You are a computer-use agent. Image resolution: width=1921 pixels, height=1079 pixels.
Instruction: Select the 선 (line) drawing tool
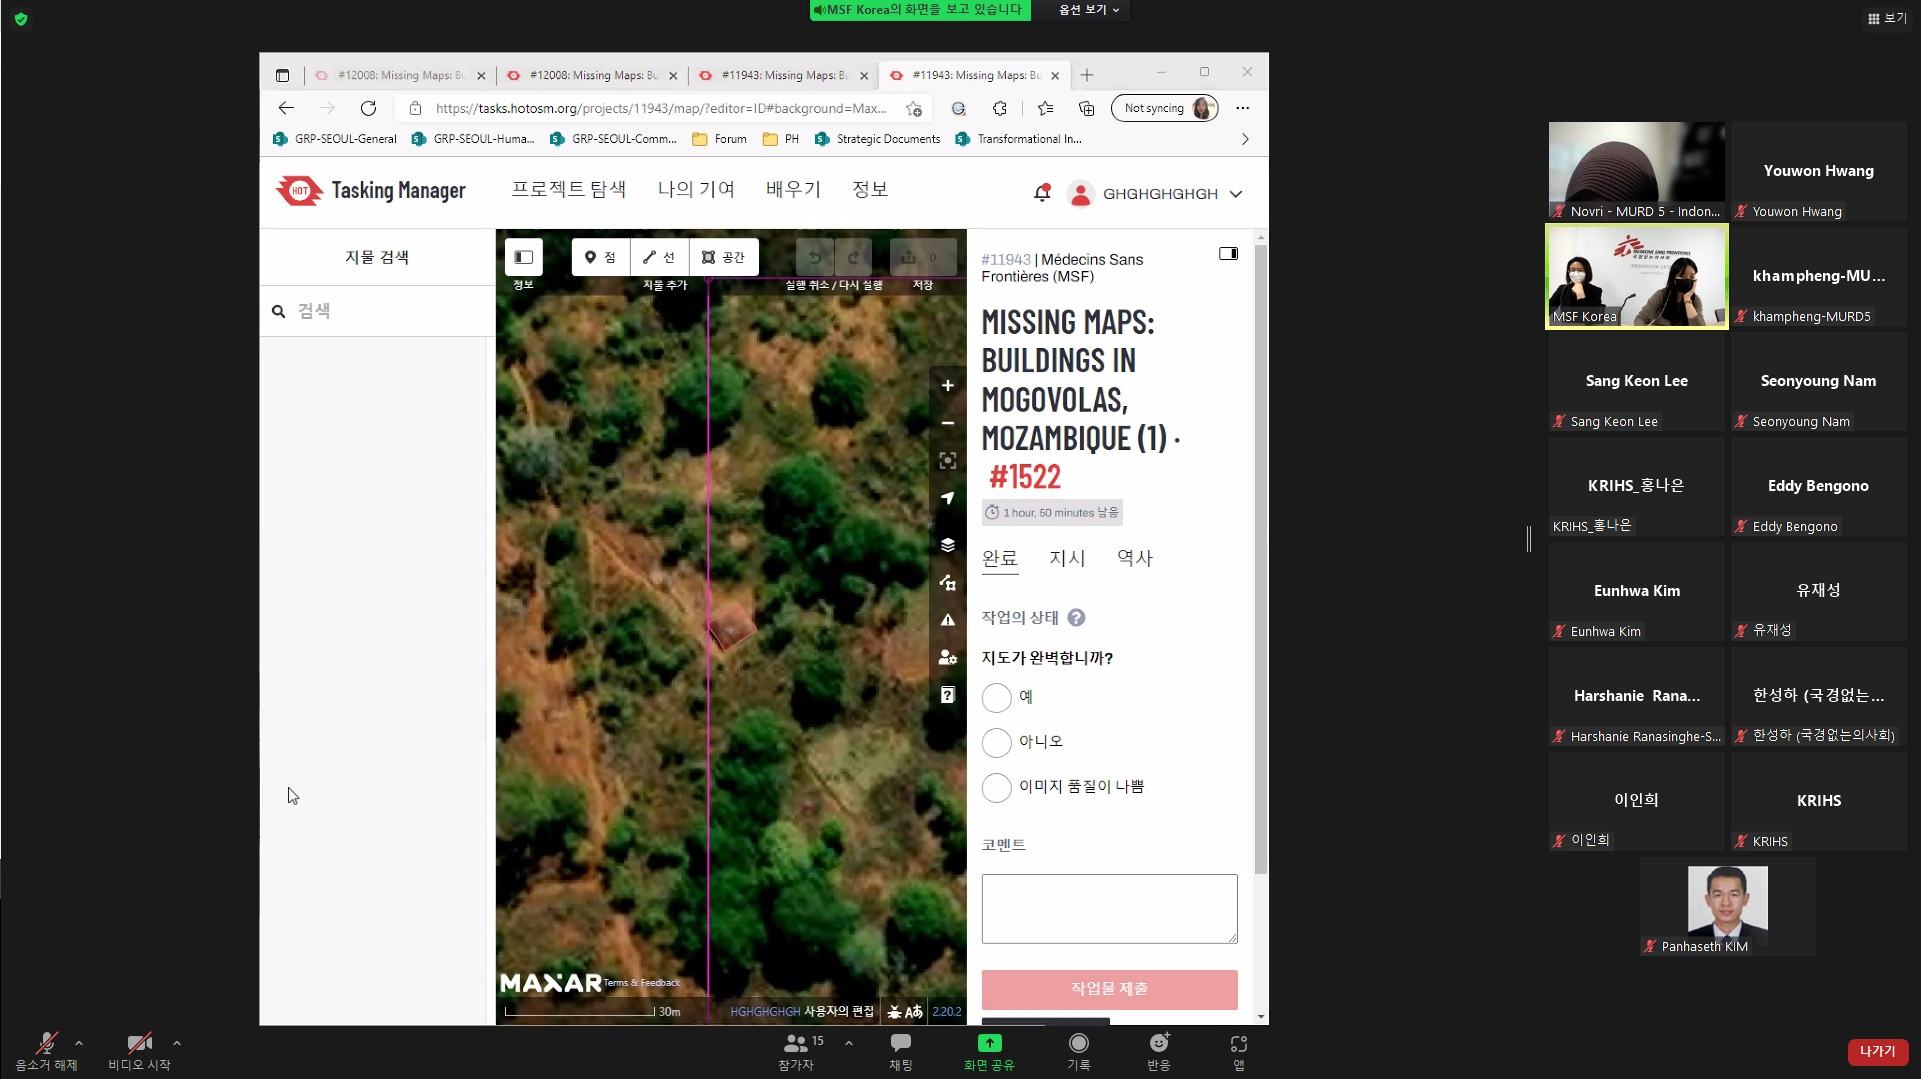659,257
